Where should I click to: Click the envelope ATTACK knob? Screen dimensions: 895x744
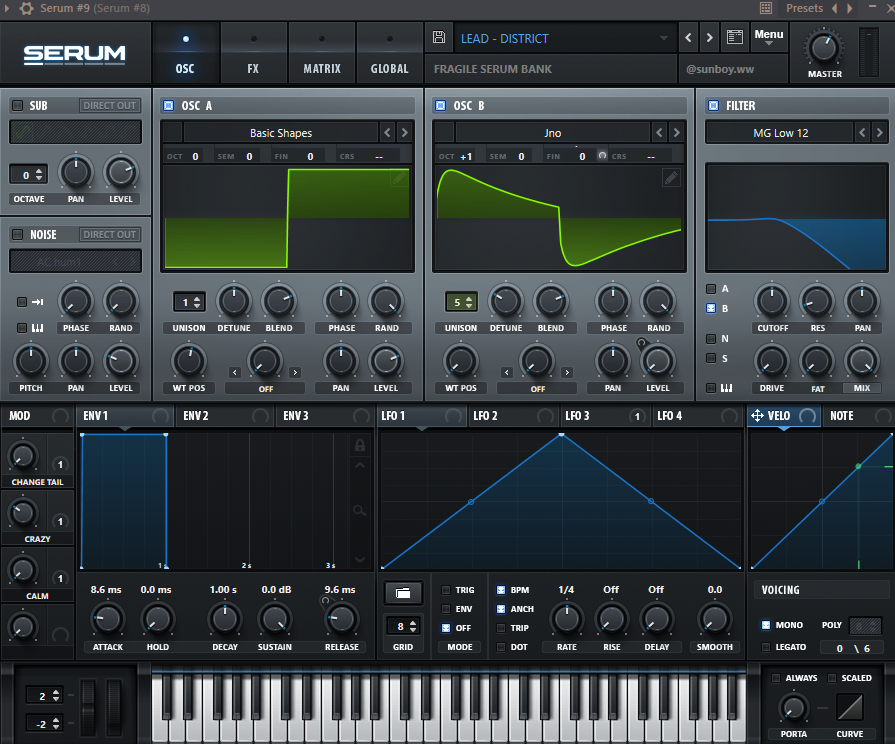107,620
